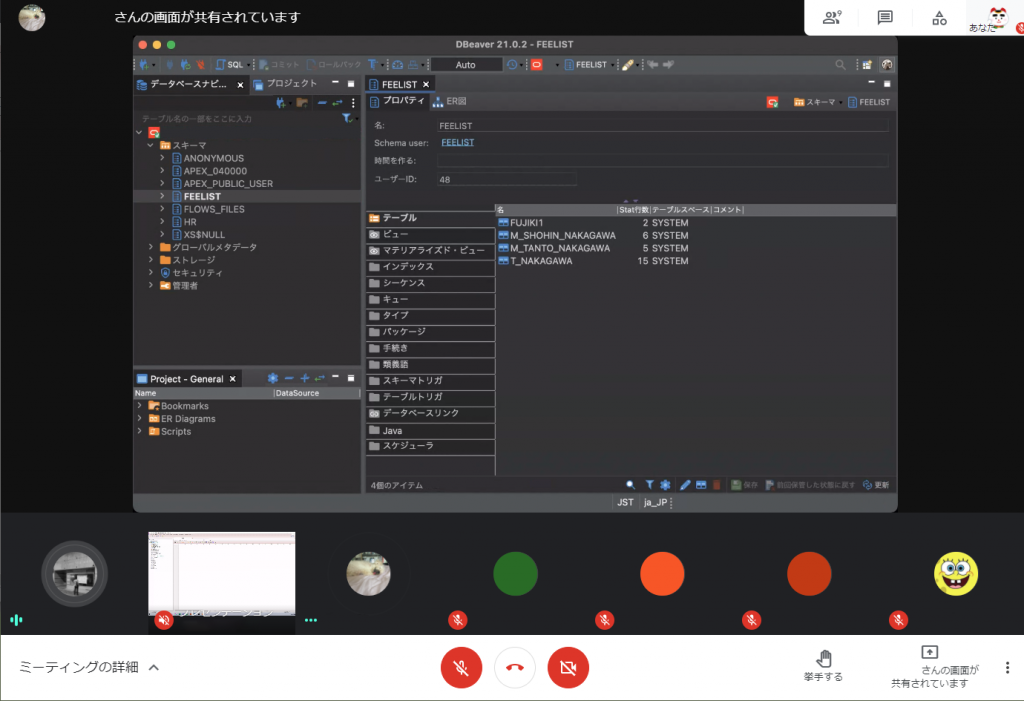The height and width of the screenshot is (701, 1024).
Task: Click the shared screen presentation thumbnail
Action: (221, 574)
